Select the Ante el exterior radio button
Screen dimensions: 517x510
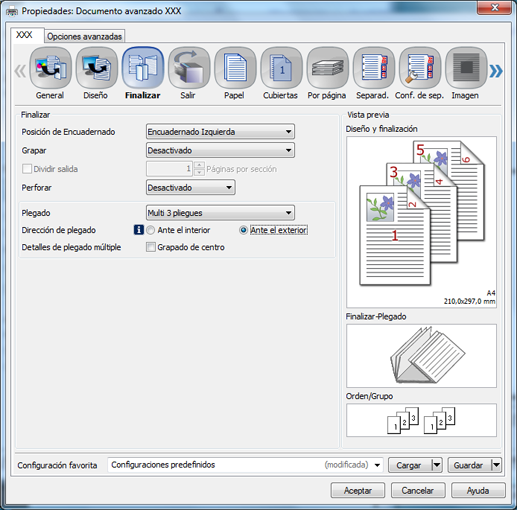click(243, 230)
